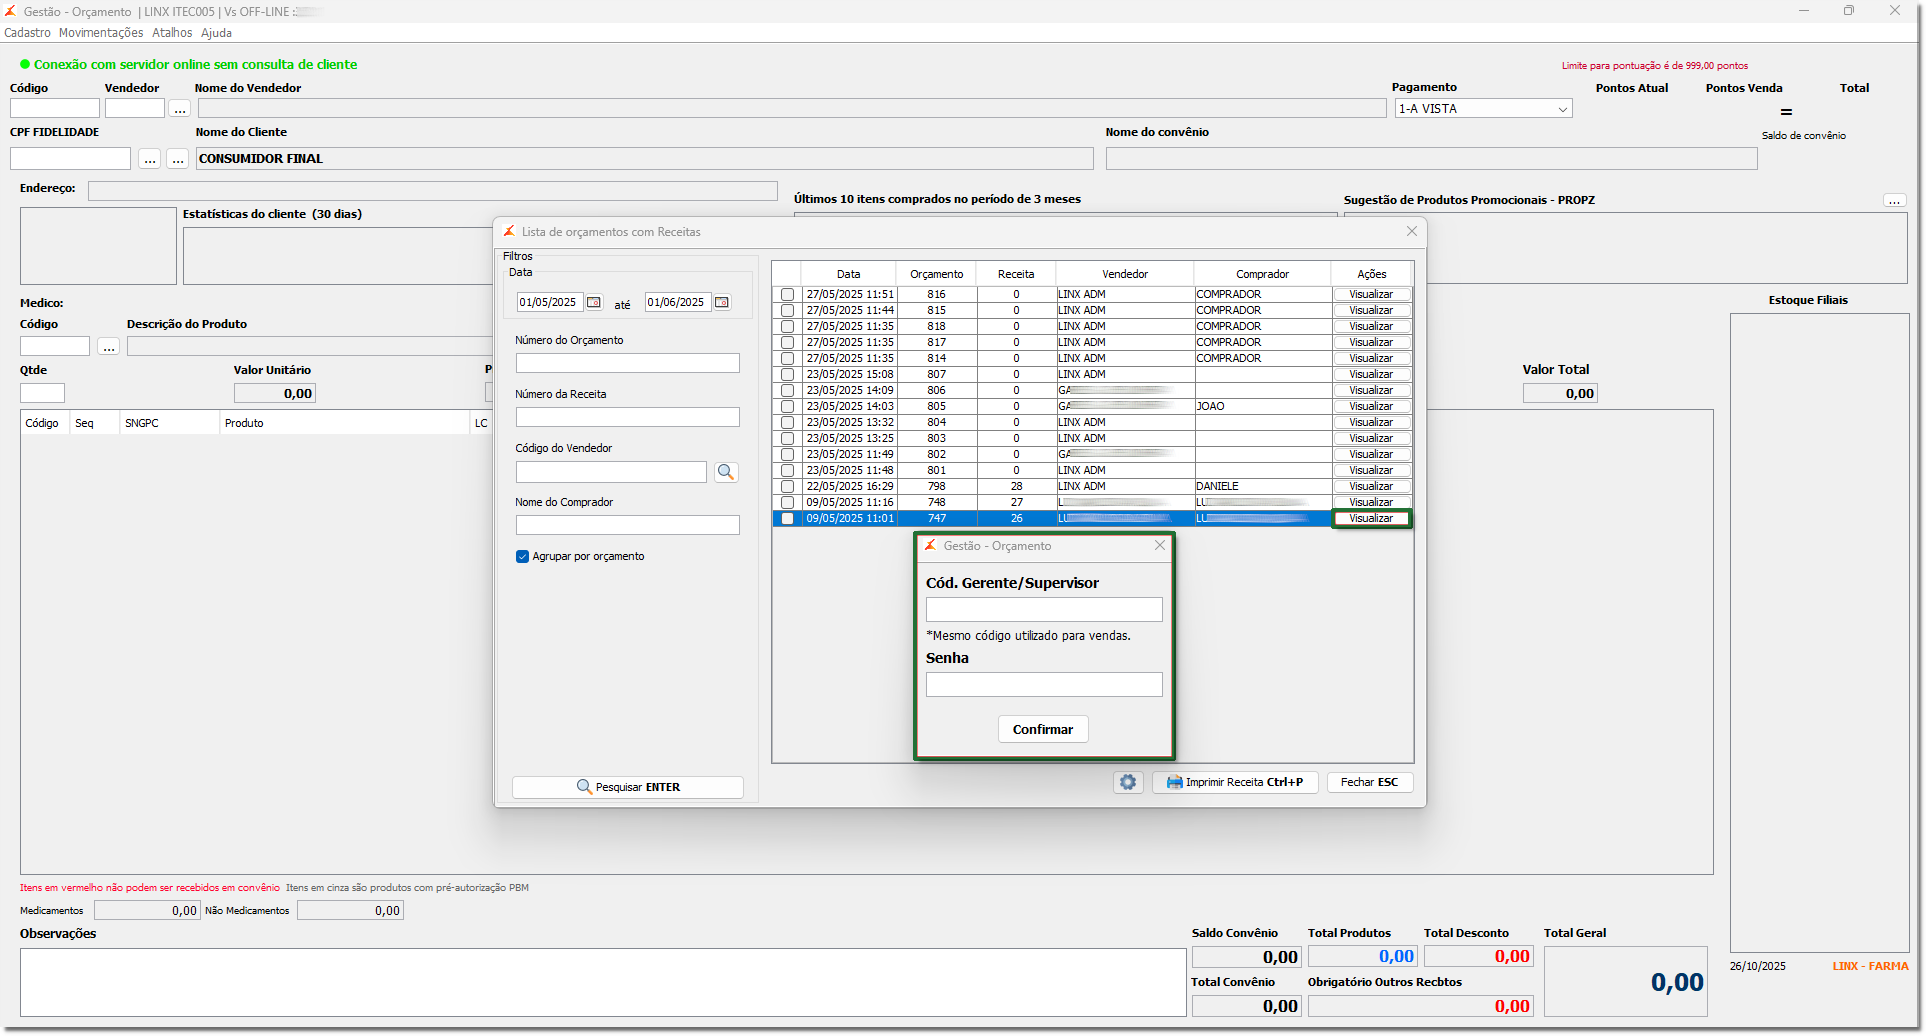The height and width of the screenshot is (1036, 1926).
Task: Click the CPF FIDELIDADE input field
Action: coord(70,158)
